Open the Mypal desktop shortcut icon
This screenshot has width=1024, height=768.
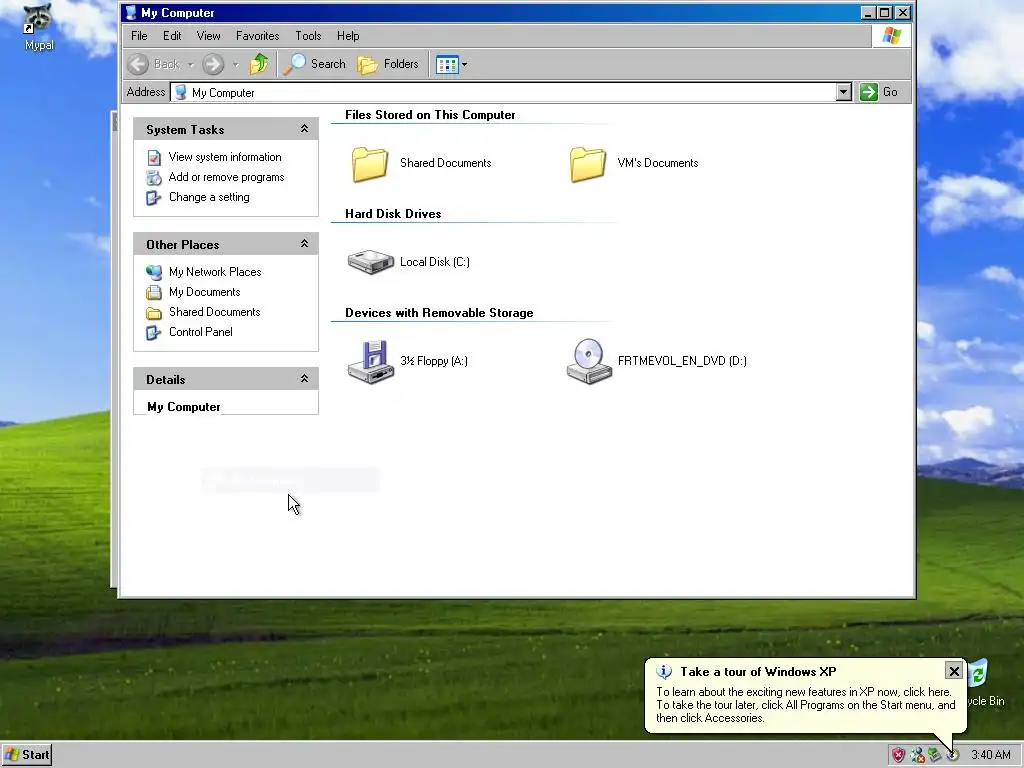click(x=38, y=19)
